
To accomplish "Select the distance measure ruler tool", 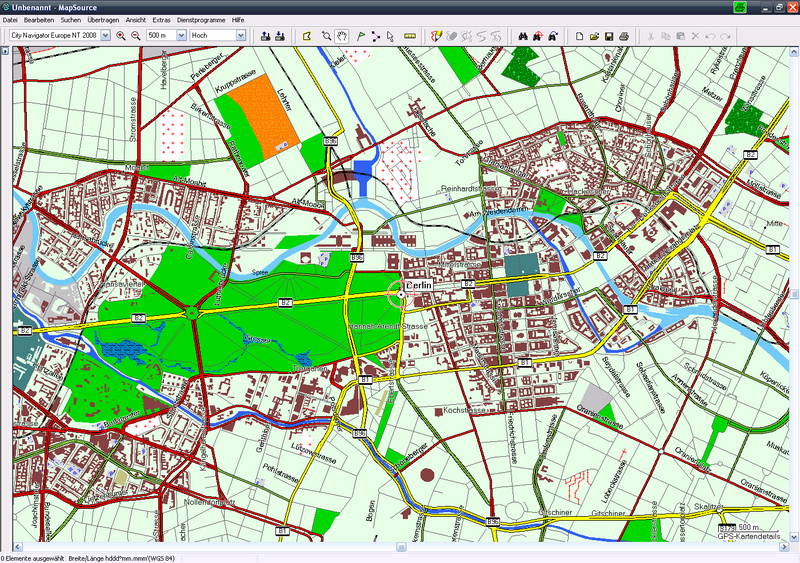I will [410, 35].
